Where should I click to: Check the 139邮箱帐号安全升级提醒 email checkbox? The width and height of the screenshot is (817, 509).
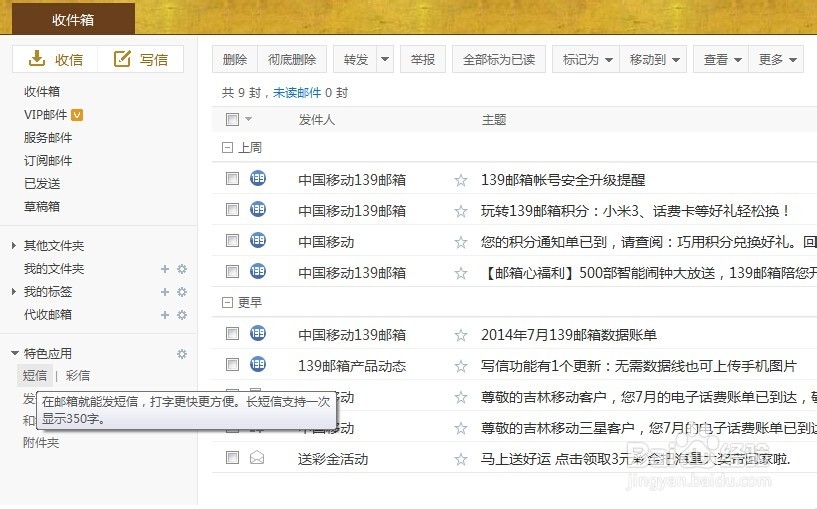pyautogui.click(x=232, y=179)
